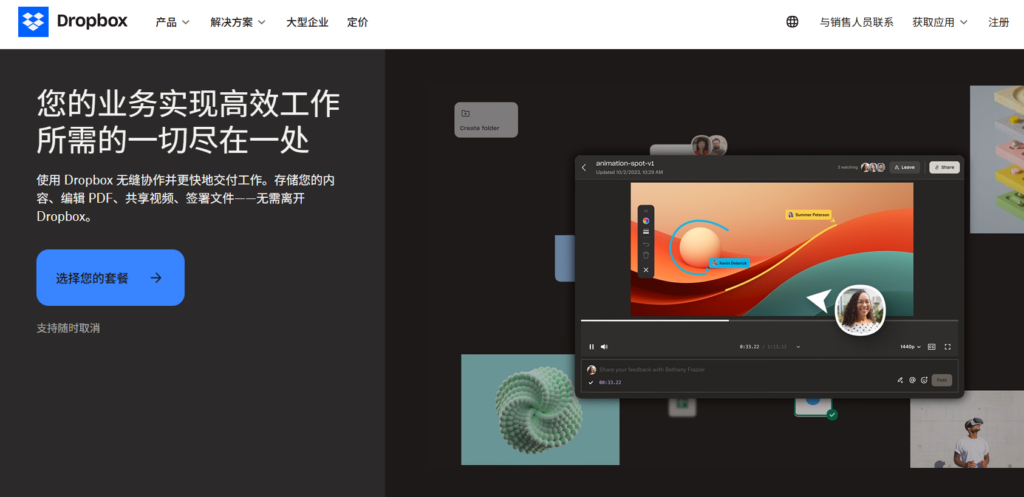Toggle the timestamp checkmark at 00:33.22
1024x497 pixels.
pyautogui.click(x=591, y=382)
